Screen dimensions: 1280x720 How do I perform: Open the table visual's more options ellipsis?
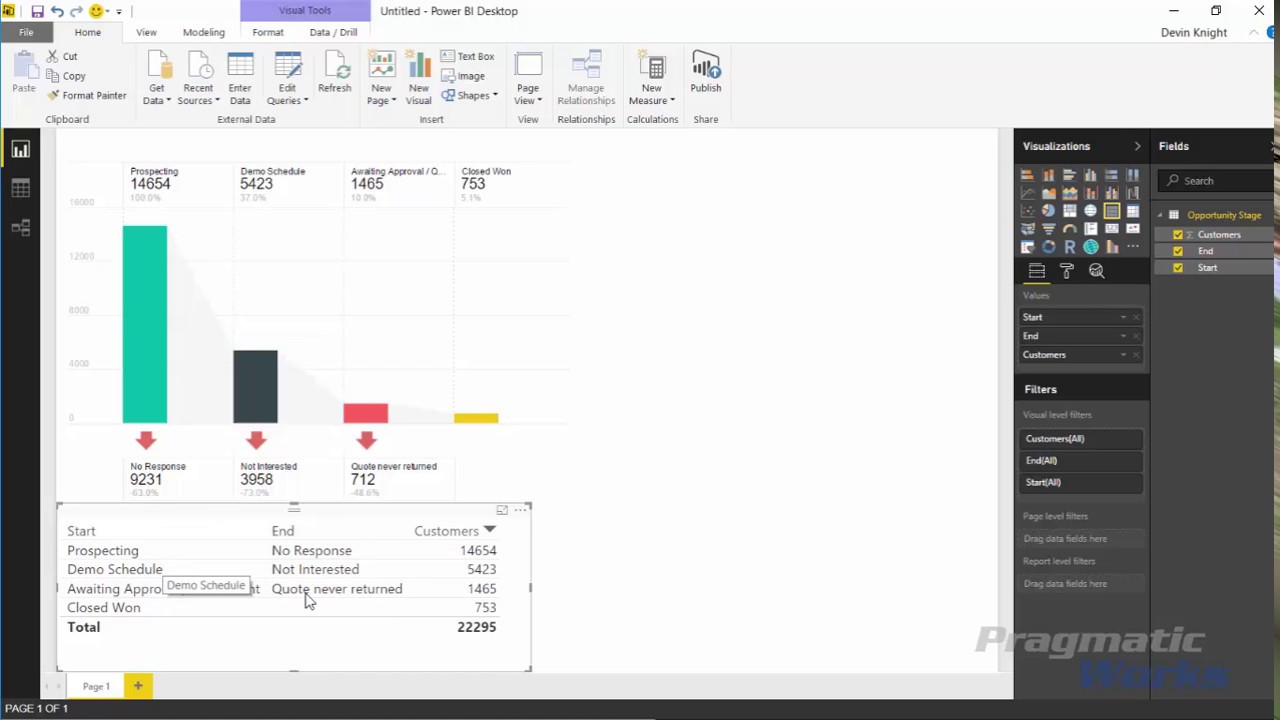click(x=520, y=510)
